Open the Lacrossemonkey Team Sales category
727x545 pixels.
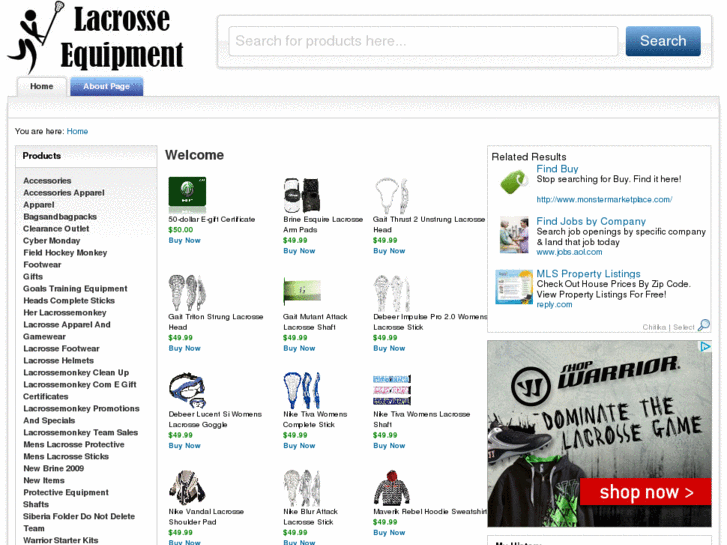[81, 432]
